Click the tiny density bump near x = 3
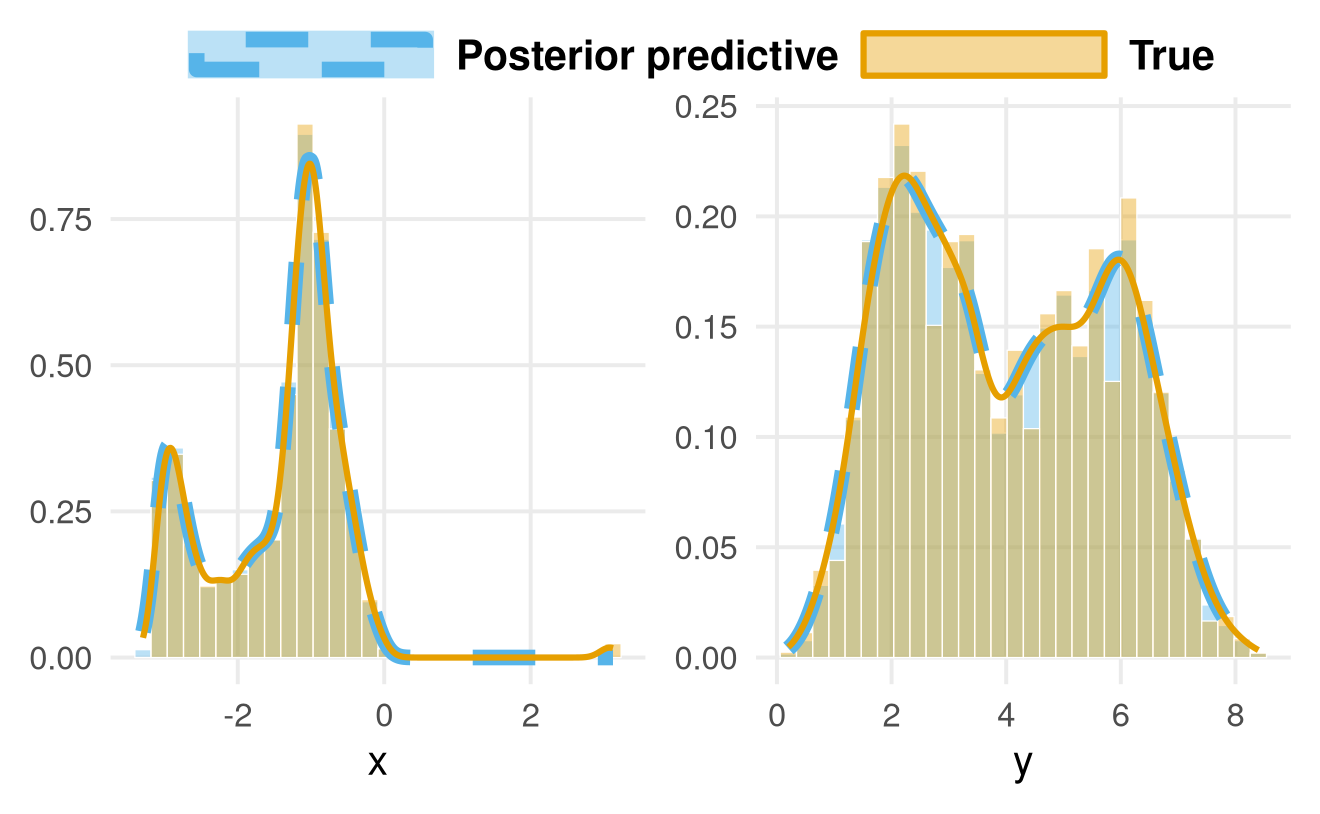 [x=607, y=651]
